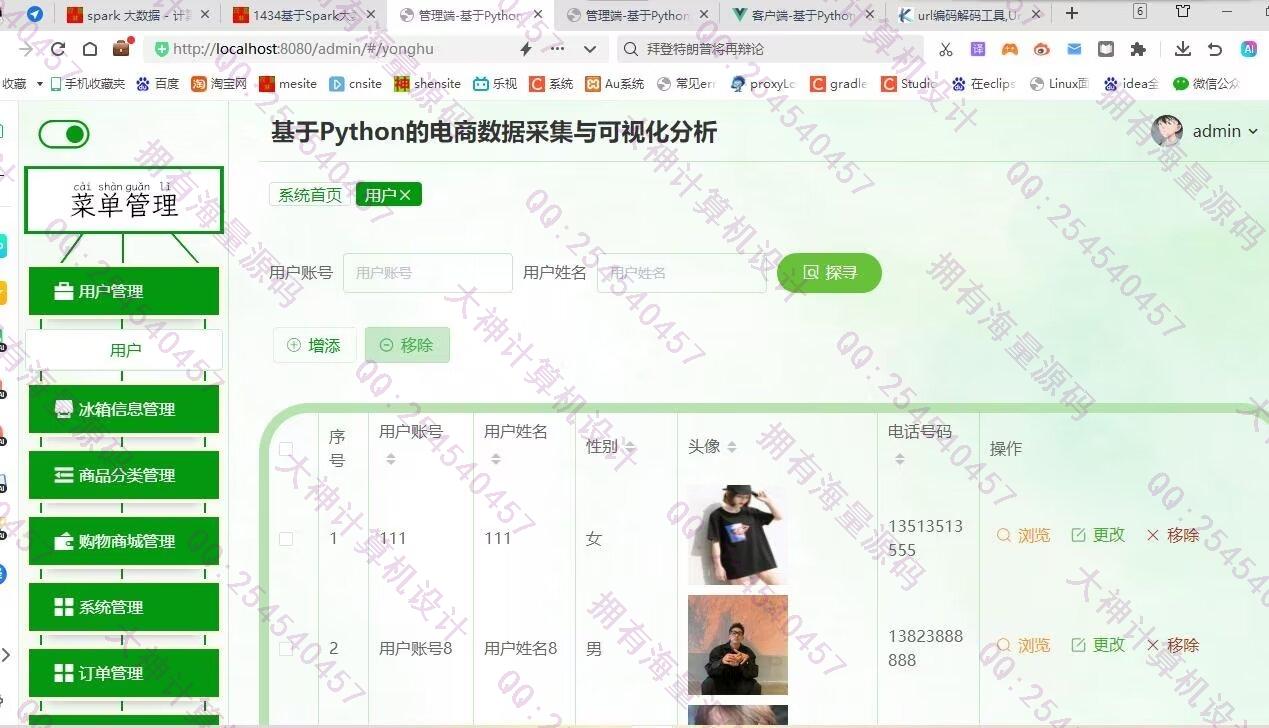Check the select-all table header checkbox

286,449
